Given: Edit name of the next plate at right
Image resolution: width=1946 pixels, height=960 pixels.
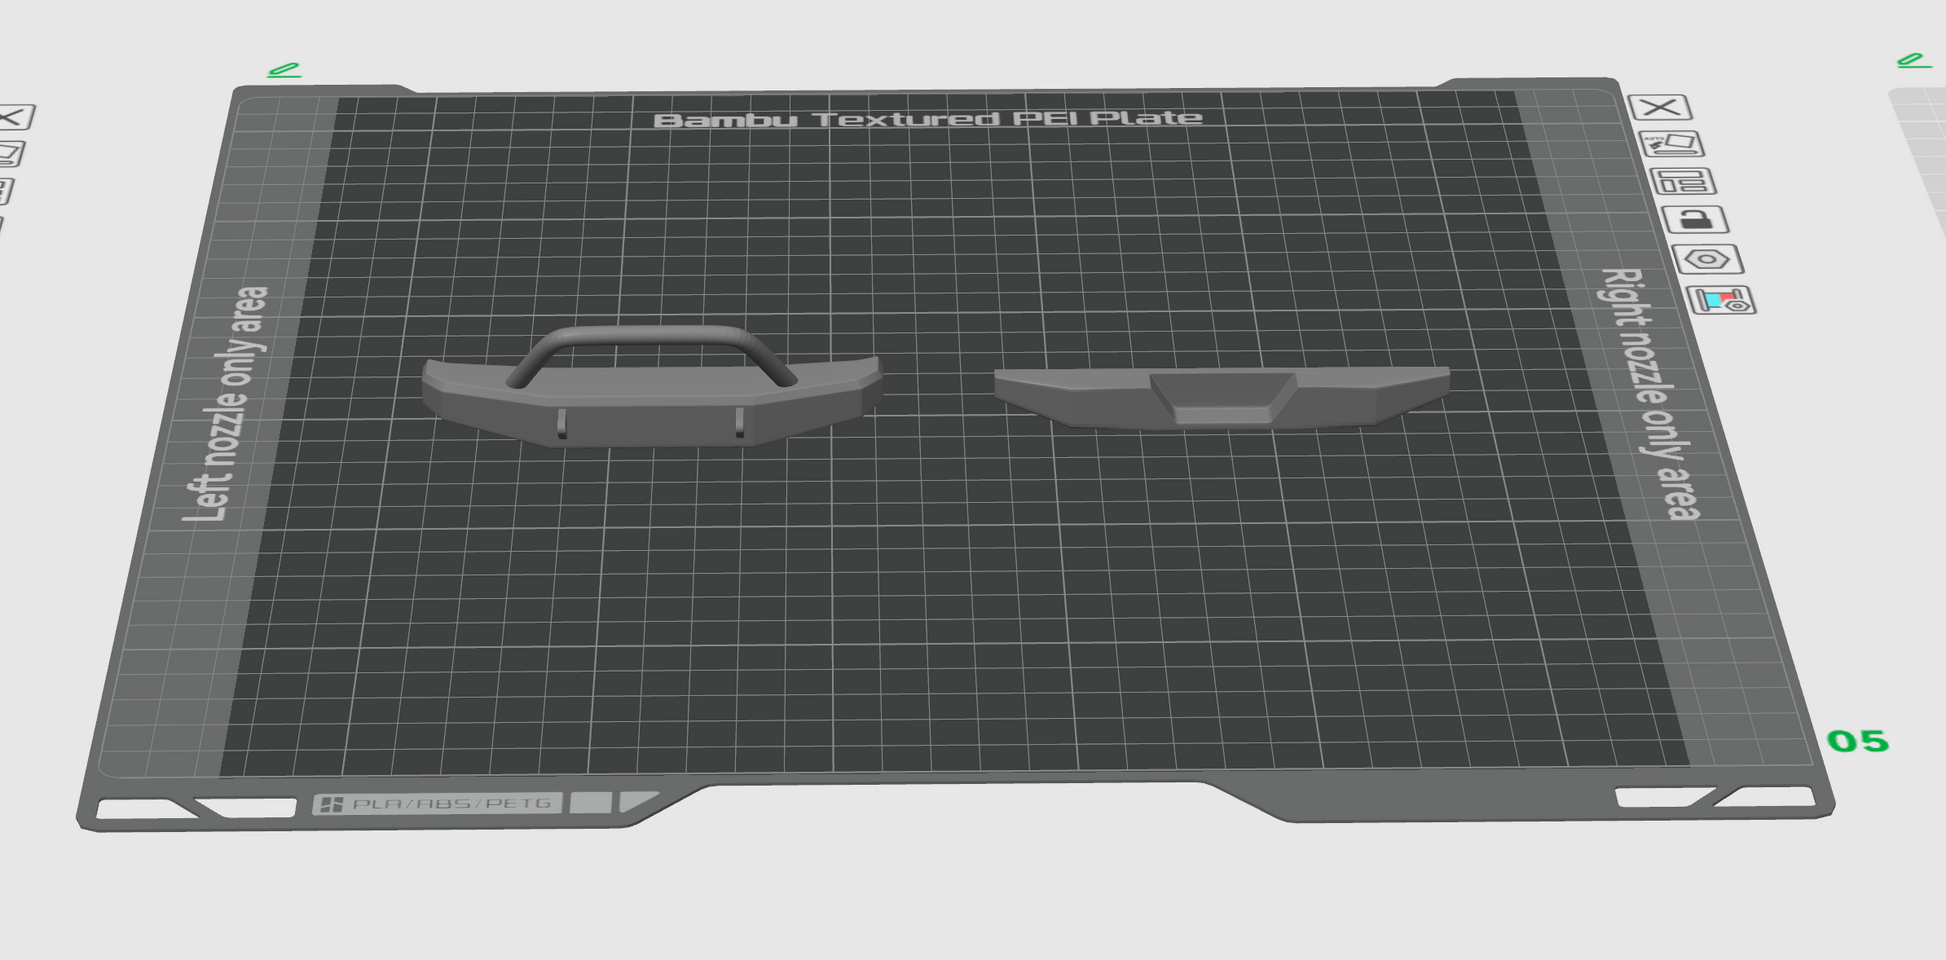Looking at the screenshot, I should coord(1914,60).
